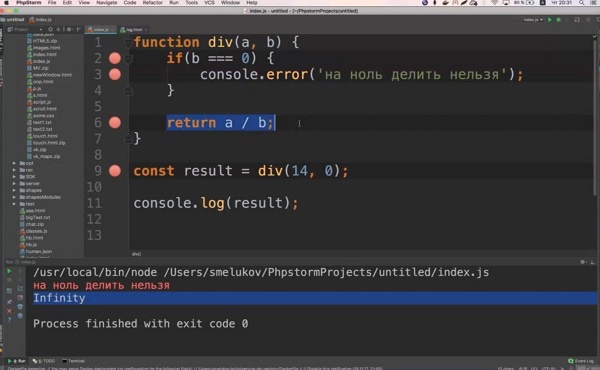Remove the breakpoint on line 3
Screen dimensions: 600x370
(115, 74)
